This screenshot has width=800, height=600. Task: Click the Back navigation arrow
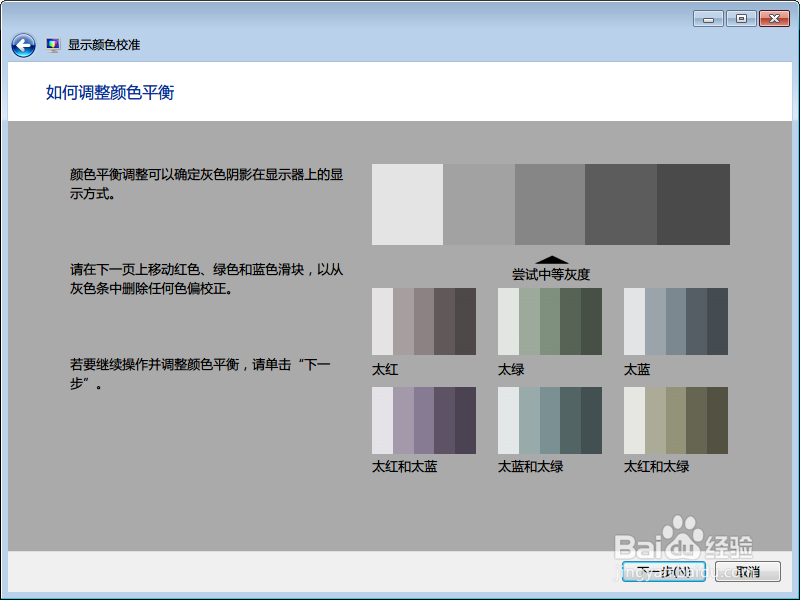click(x=22, y=43)
